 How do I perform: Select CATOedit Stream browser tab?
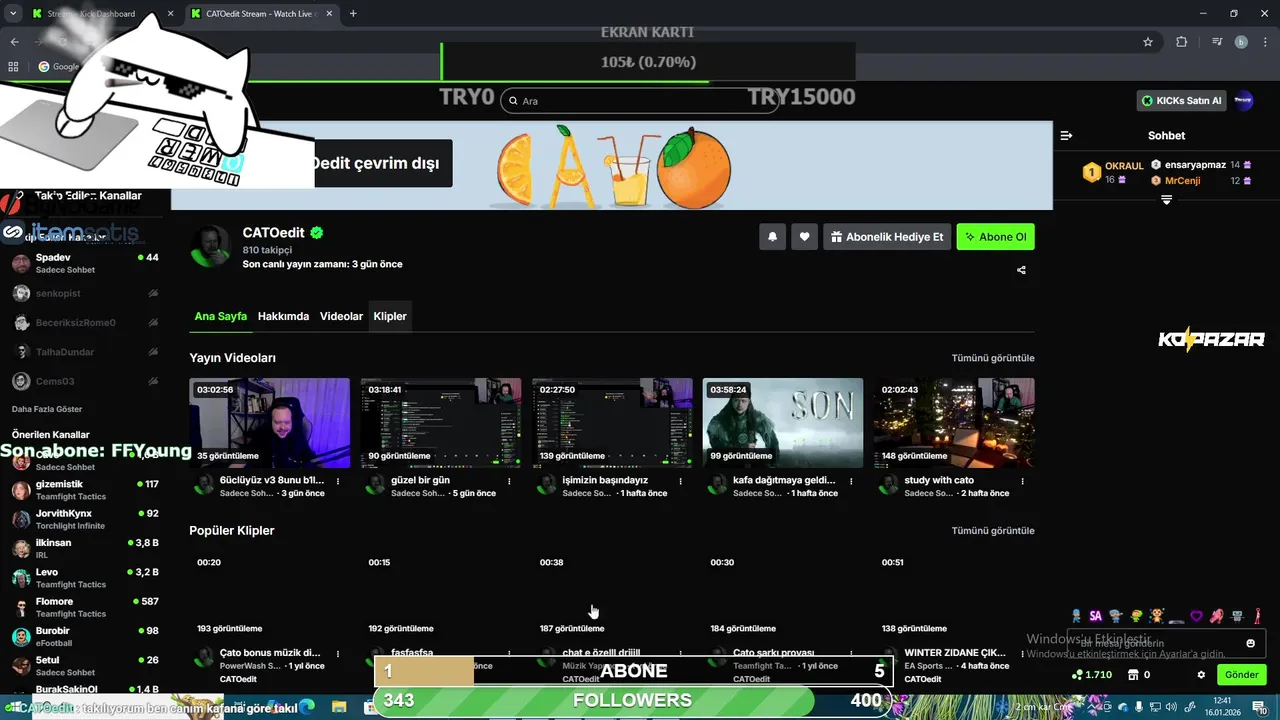click(x=261, y=14)
